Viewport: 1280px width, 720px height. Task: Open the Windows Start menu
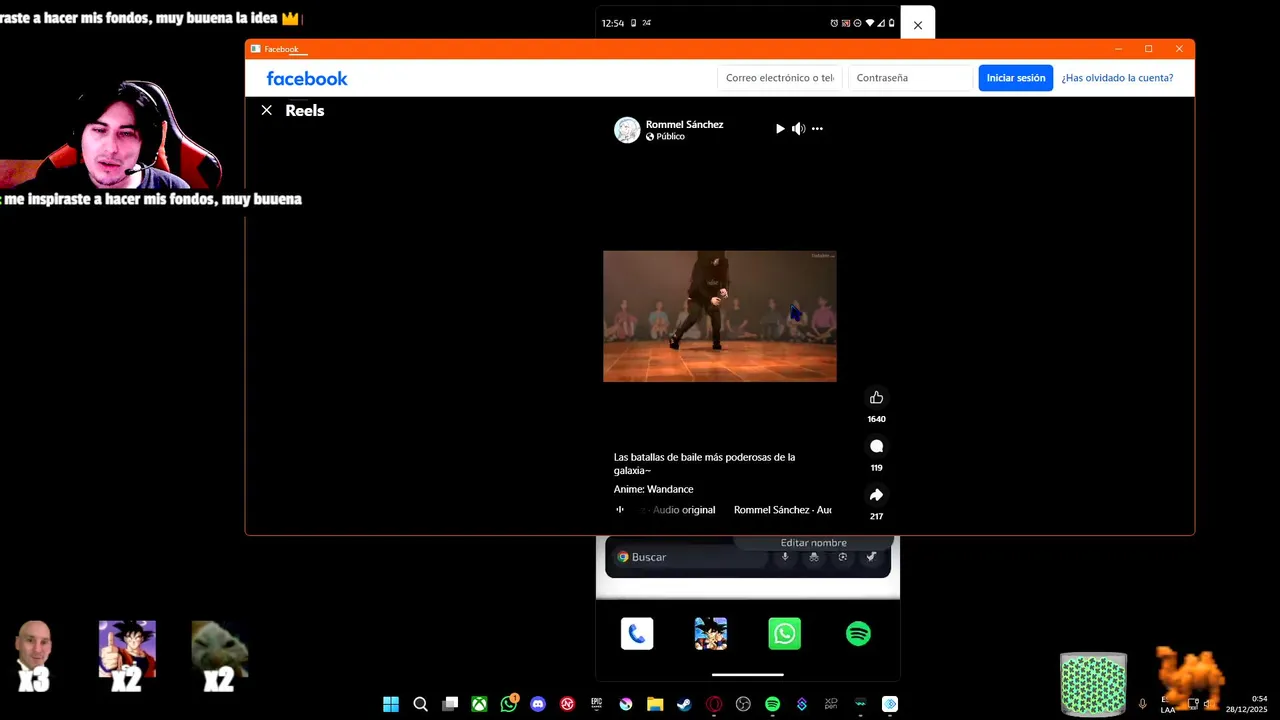click(391, 704)
